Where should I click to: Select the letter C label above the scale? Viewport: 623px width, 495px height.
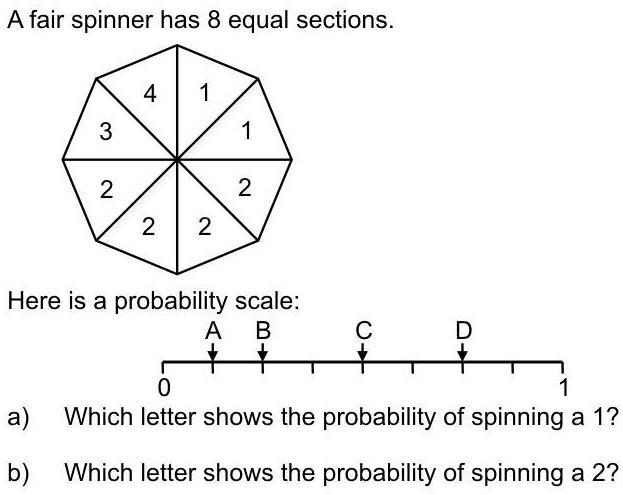tap(363, 330)
